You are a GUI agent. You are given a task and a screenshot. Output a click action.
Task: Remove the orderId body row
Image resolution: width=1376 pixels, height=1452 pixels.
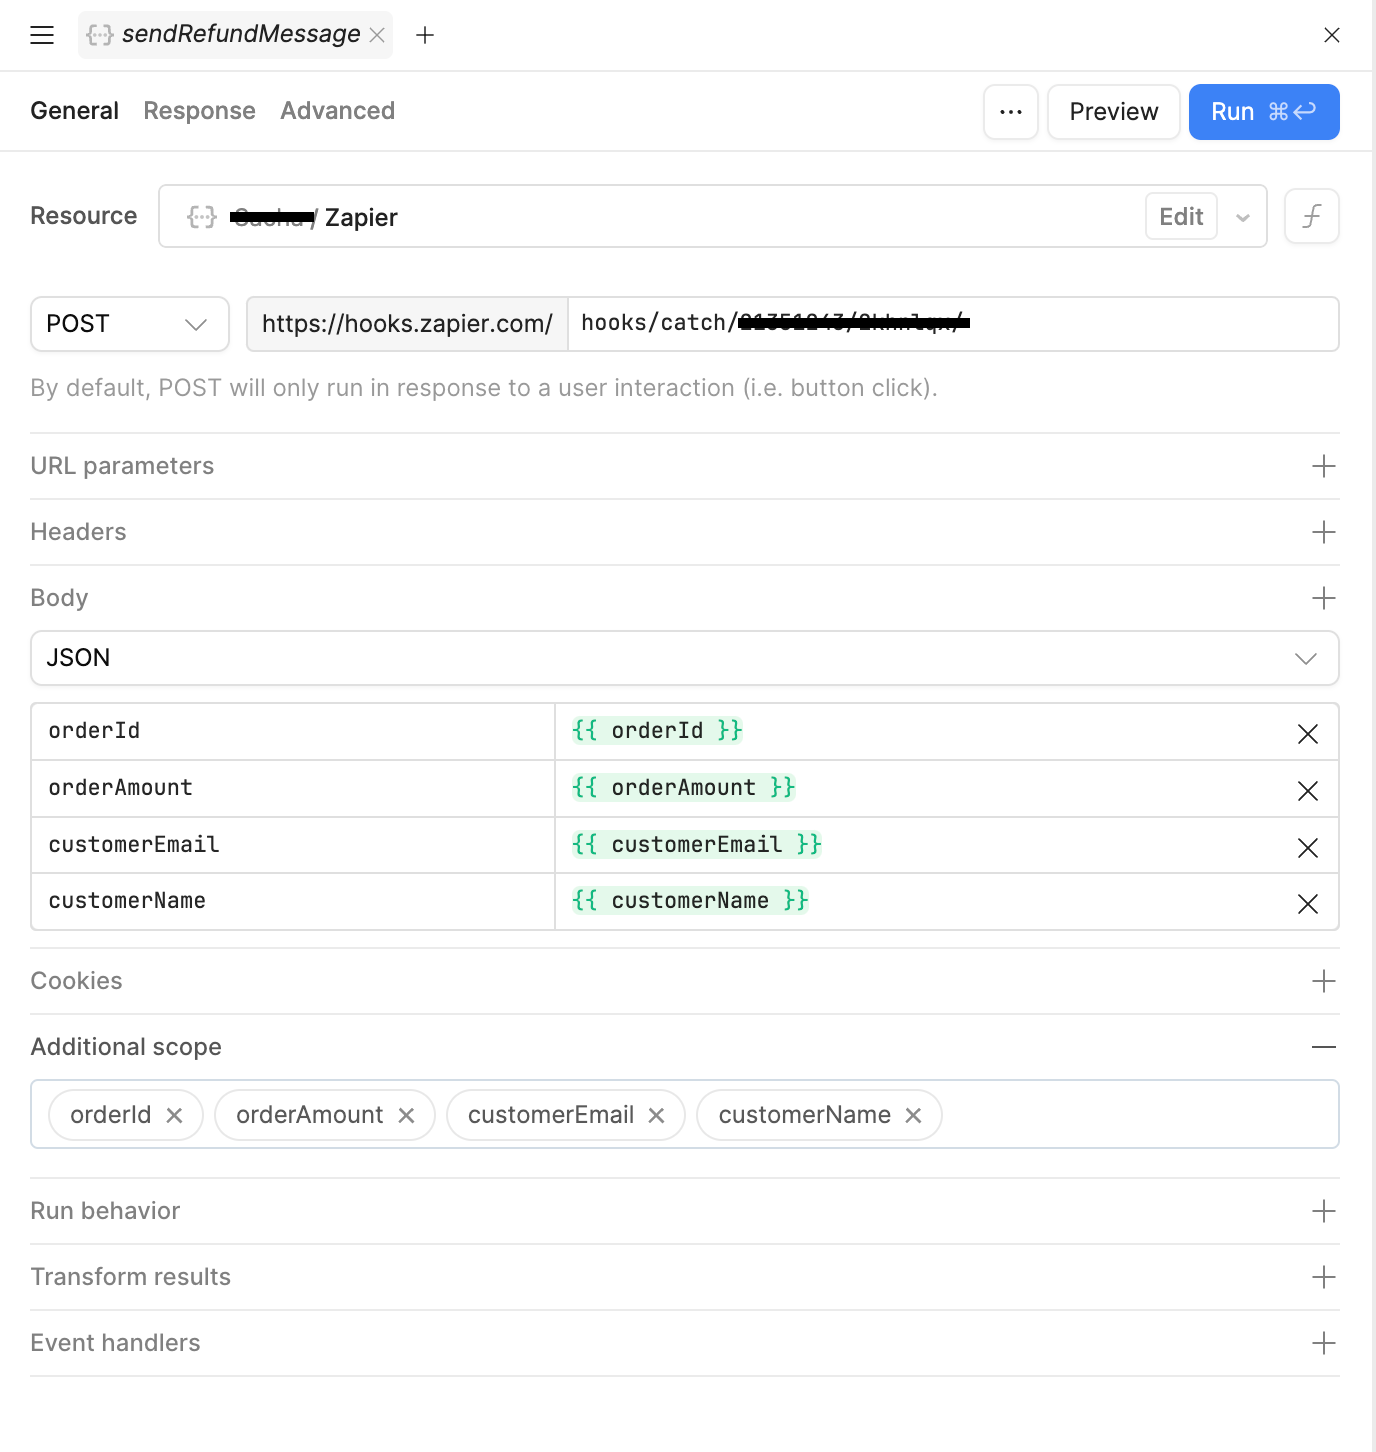pos(1308,734)
